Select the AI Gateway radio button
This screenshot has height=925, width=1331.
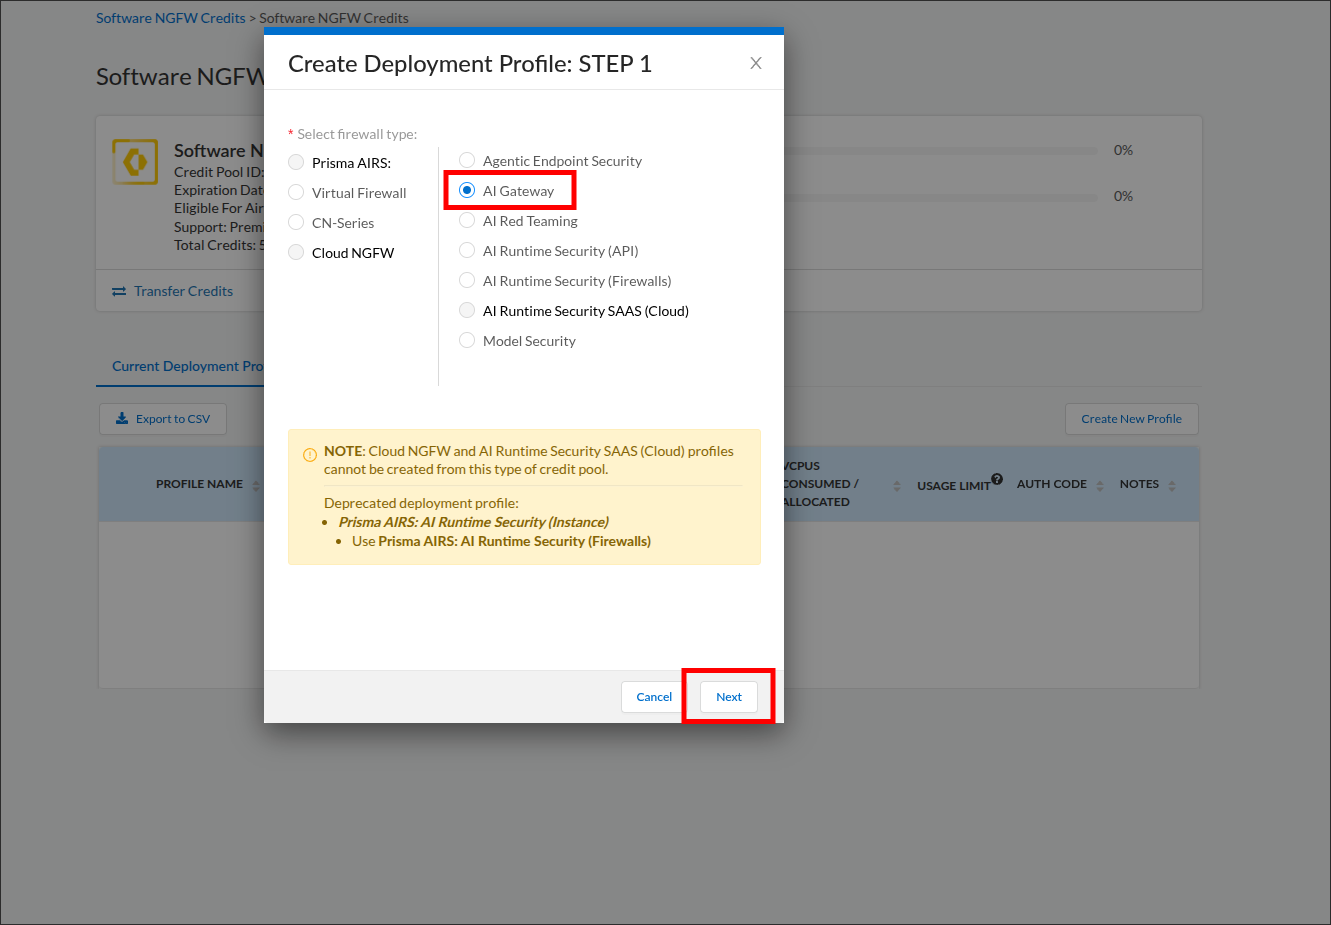467,190
